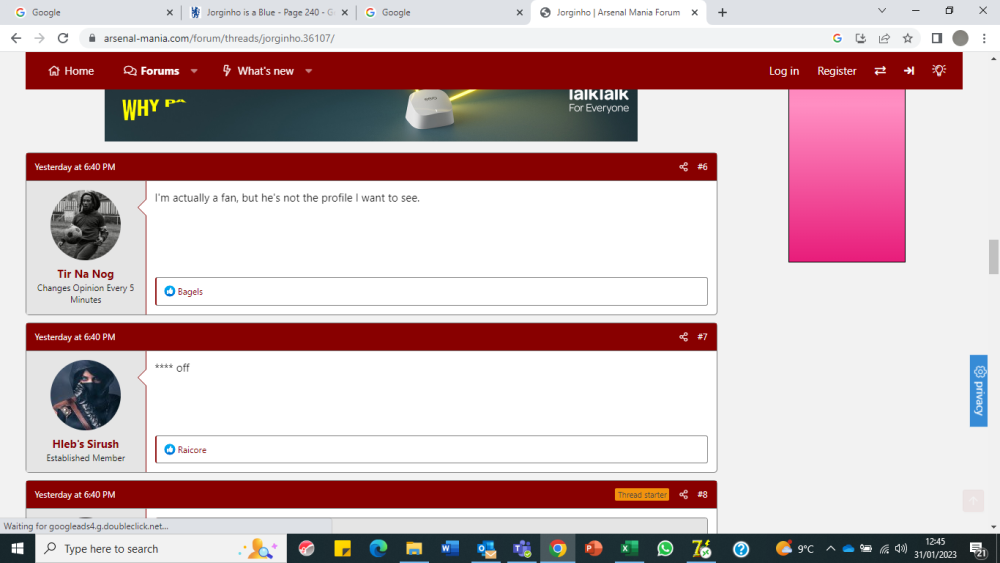This screenshot has width=1000, height=563.
Task: Click the Type here to search box
Action: point(161,548)
